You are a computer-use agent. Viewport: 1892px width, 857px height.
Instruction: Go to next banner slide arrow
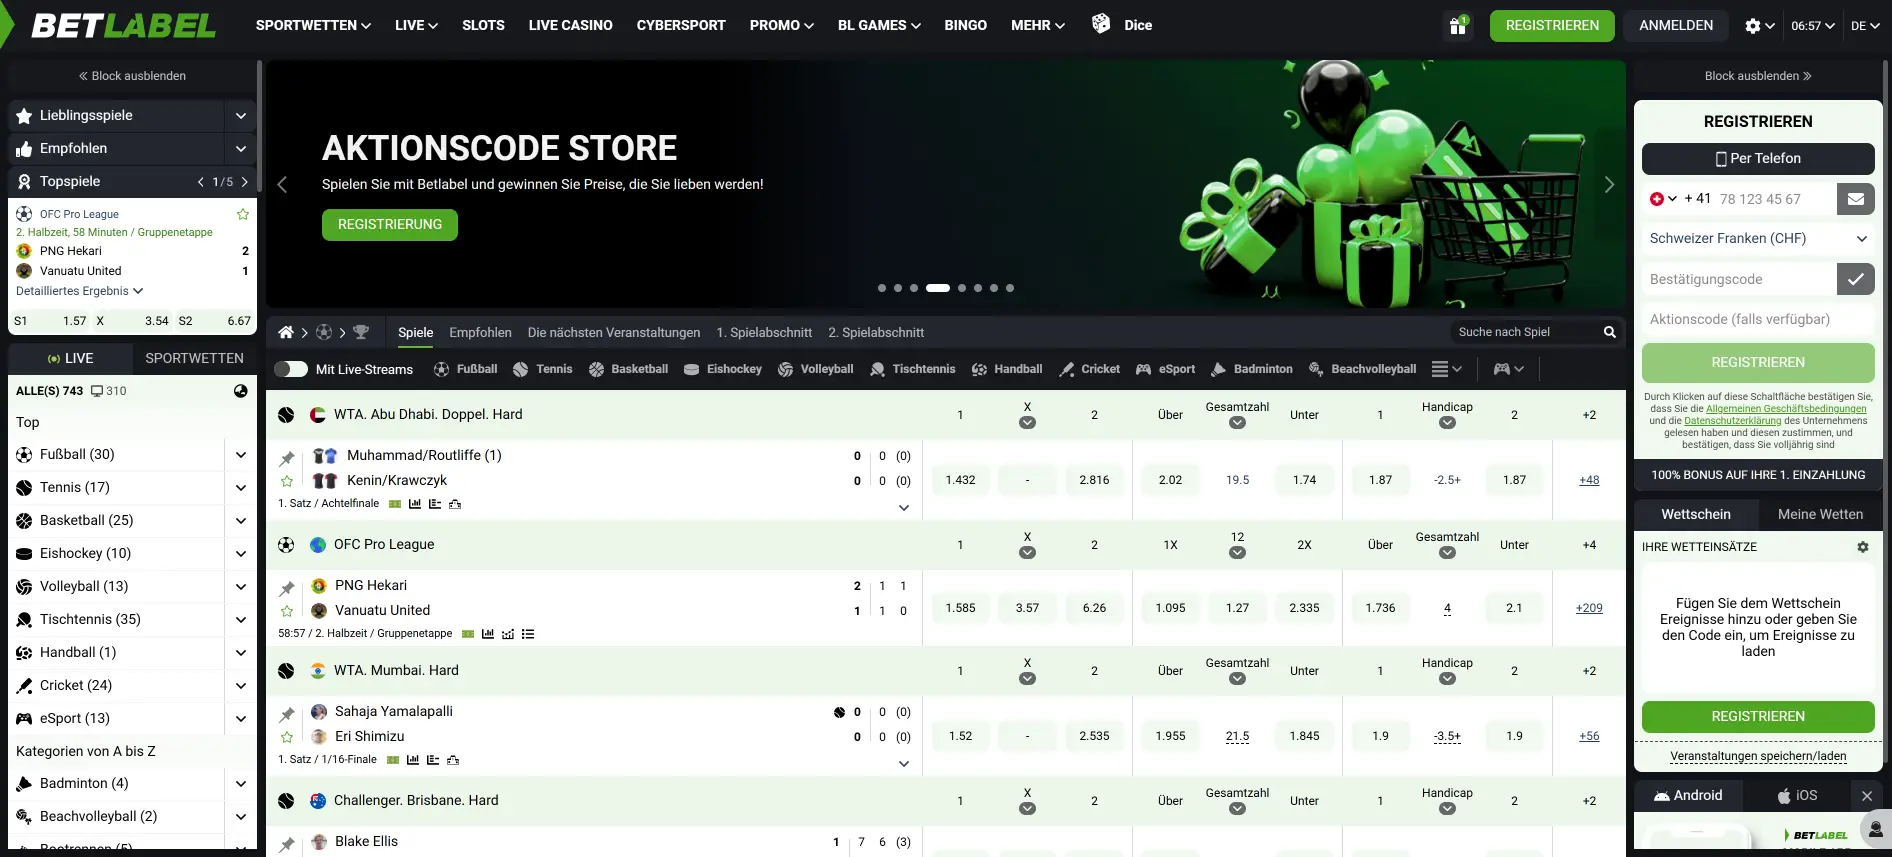tap(1609, 185)
